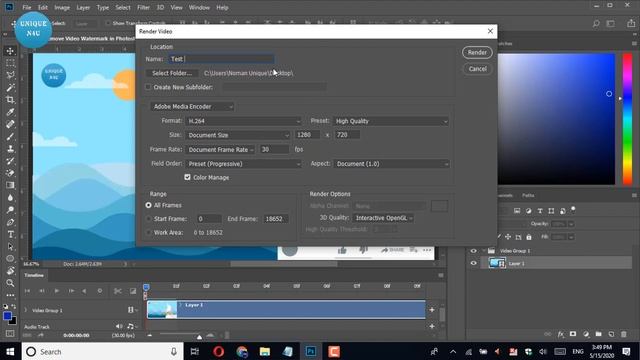This screenshot has width=640, height=360.
Task: Mute the audio track speaker toggle
Action: [119, 326]
